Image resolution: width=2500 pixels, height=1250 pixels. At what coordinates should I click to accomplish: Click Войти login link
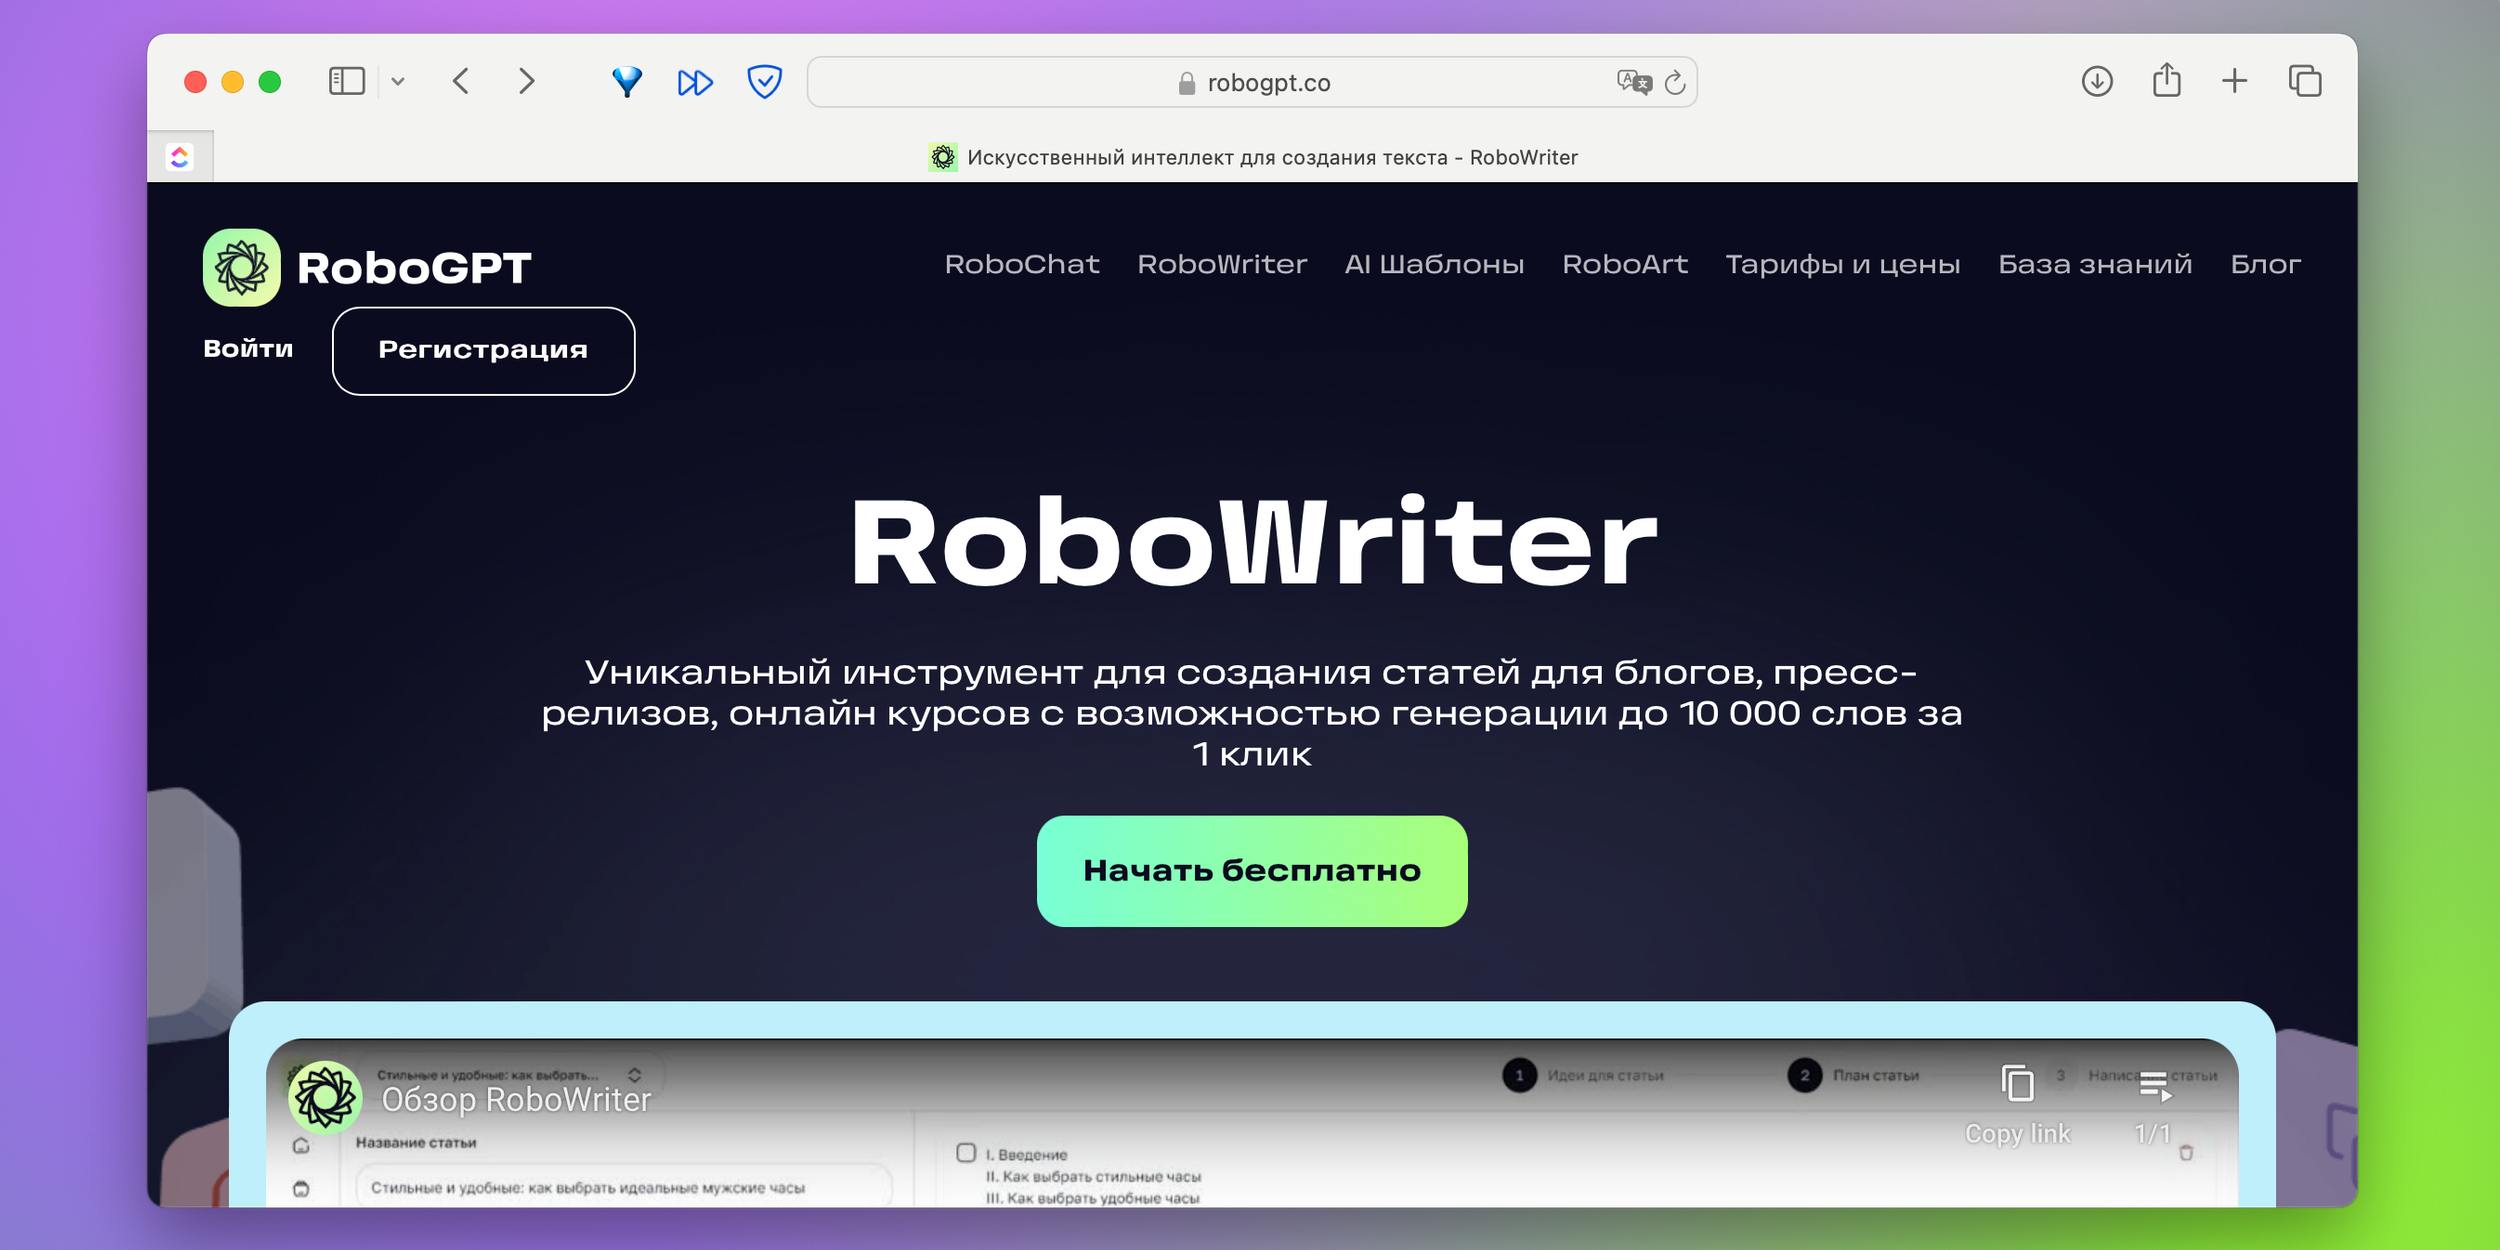[x=247, y=348]
